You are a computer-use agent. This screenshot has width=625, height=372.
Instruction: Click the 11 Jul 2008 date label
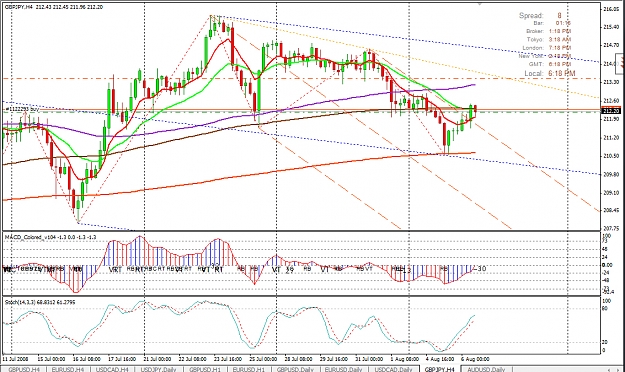coord(15,359)
